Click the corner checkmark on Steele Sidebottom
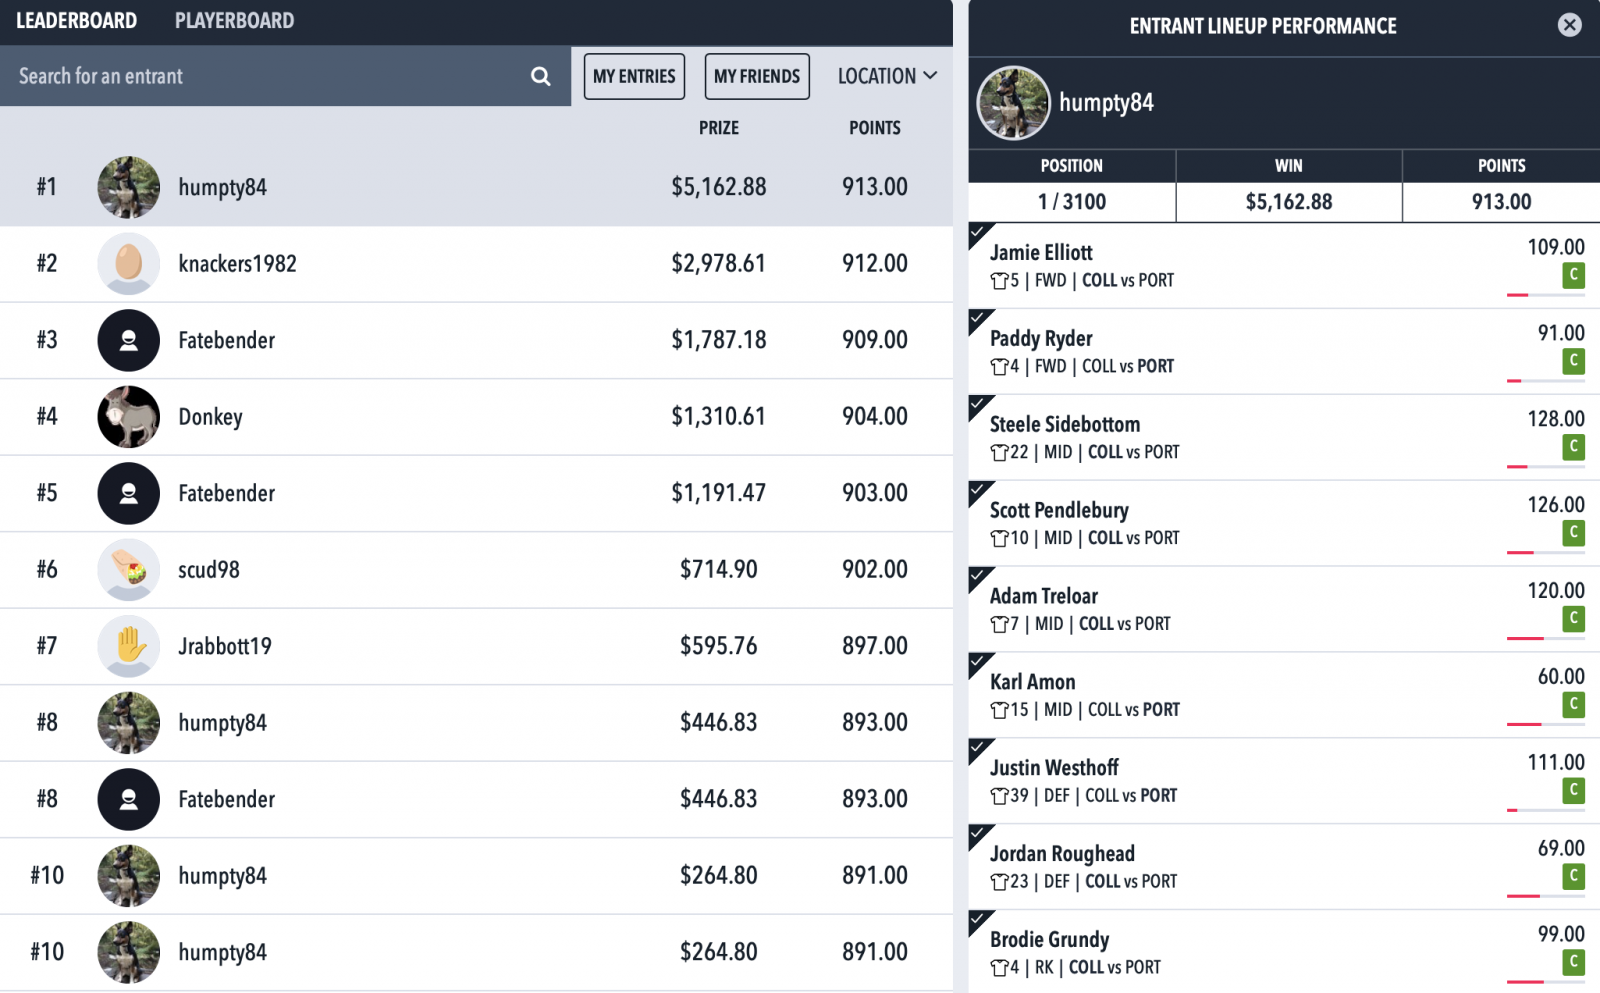The image size is (1600, 993). tap(979, 405)
